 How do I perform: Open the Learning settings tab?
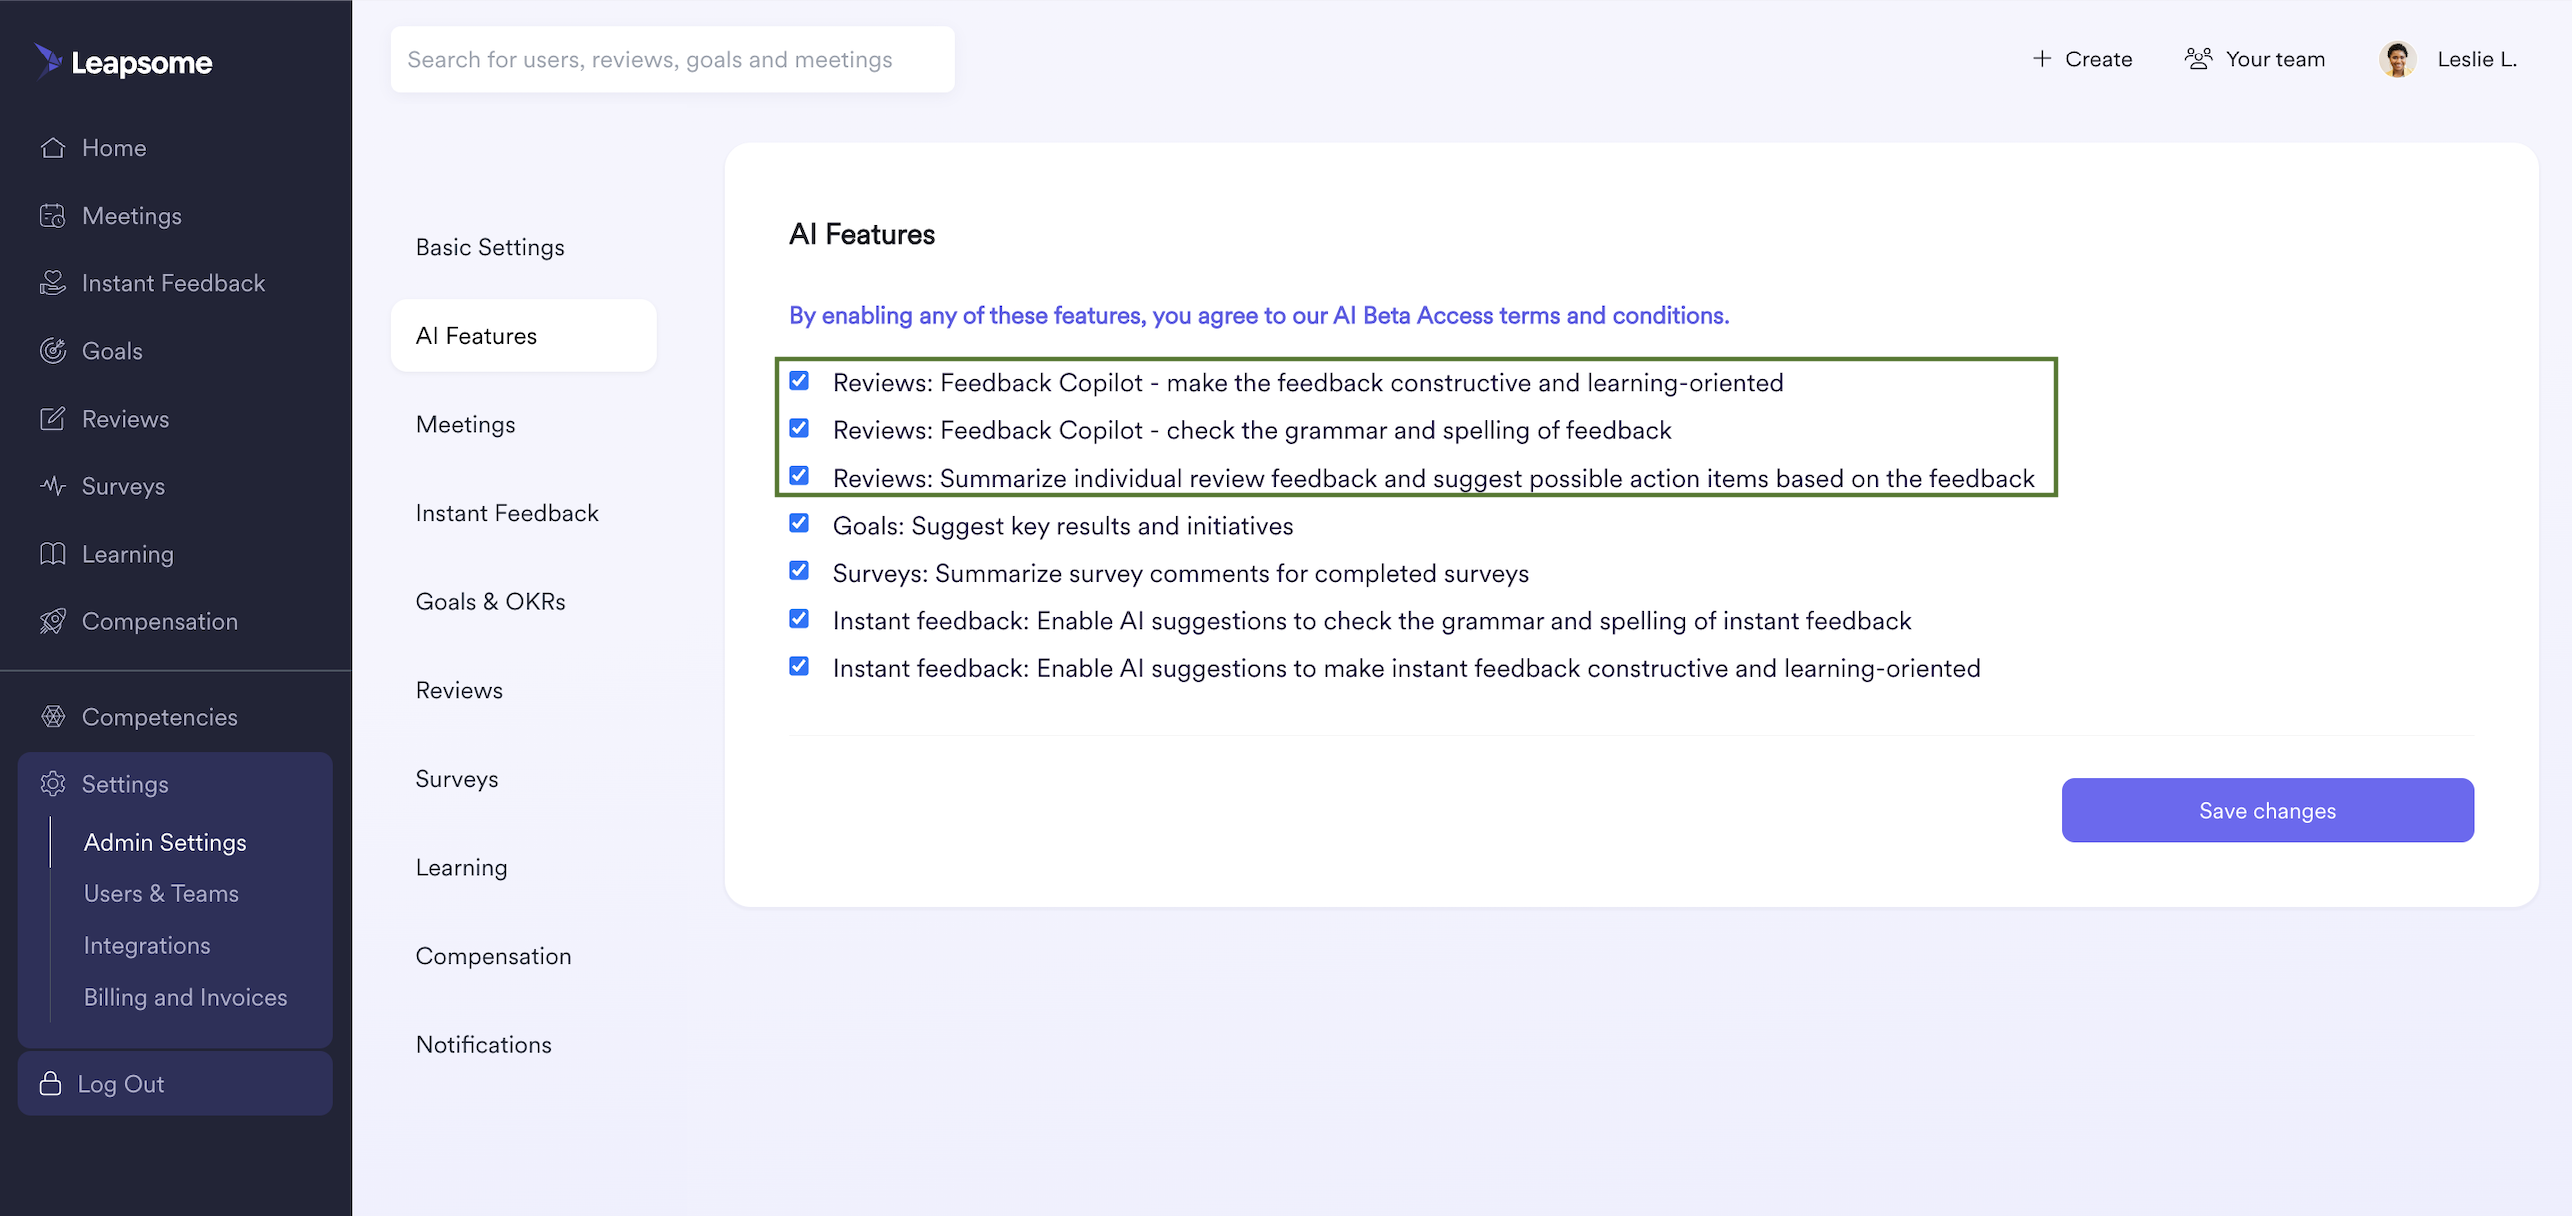coord(462,867)
